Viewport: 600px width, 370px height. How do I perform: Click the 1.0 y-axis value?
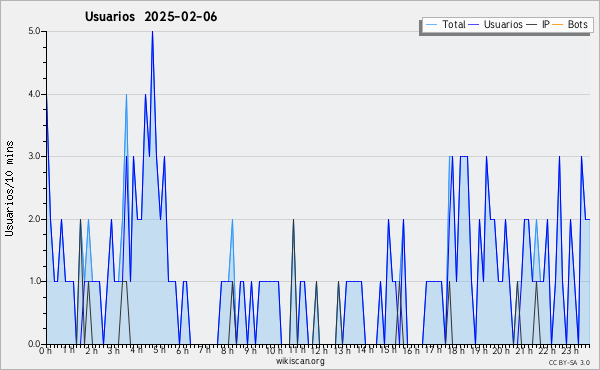(34, 282)
